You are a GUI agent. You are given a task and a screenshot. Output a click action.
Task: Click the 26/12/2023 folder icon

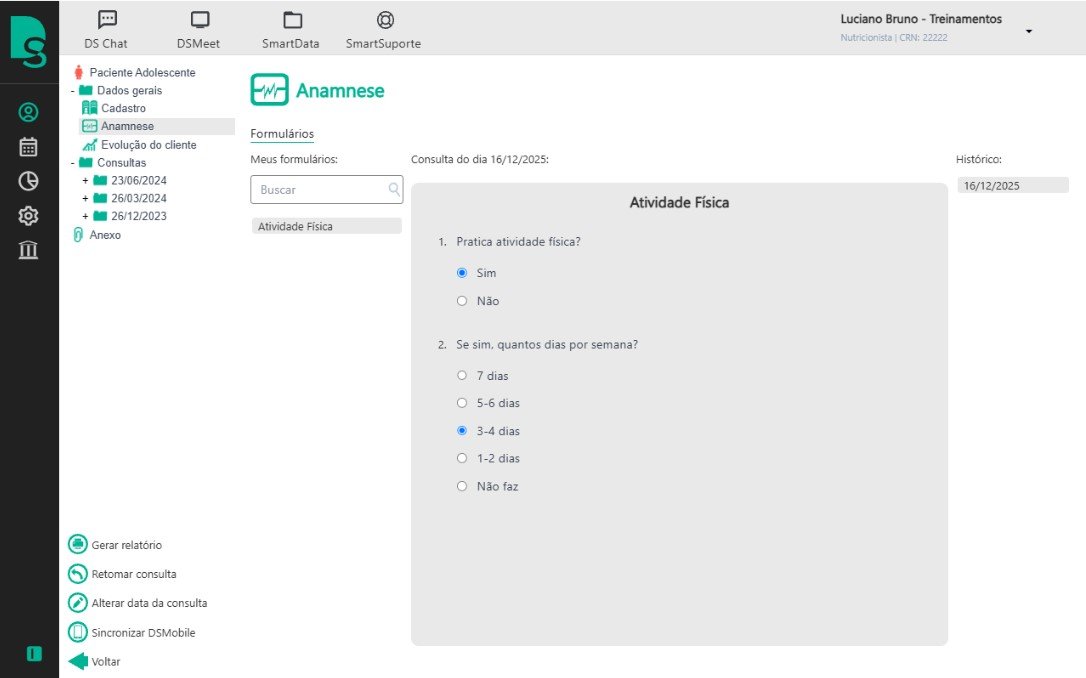pyautogui.click(x=100, y=216)
